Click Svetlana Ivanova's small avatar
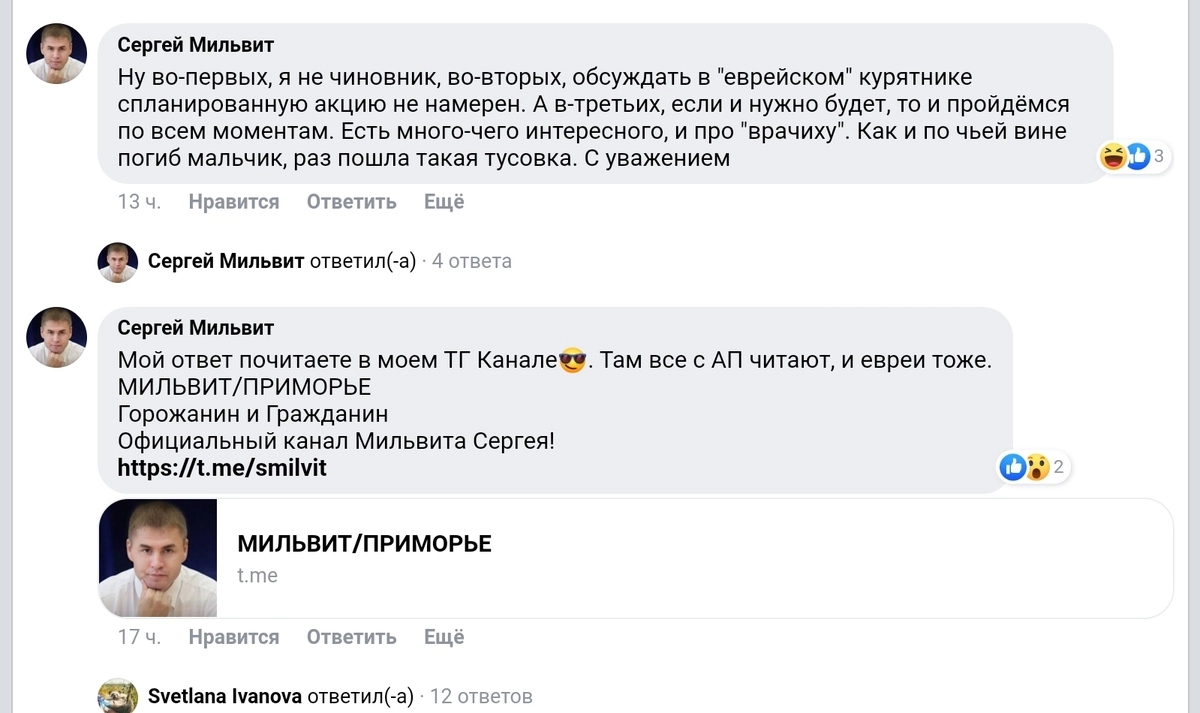The width and height of the screenshot is (1200, 713). (117, 696)
